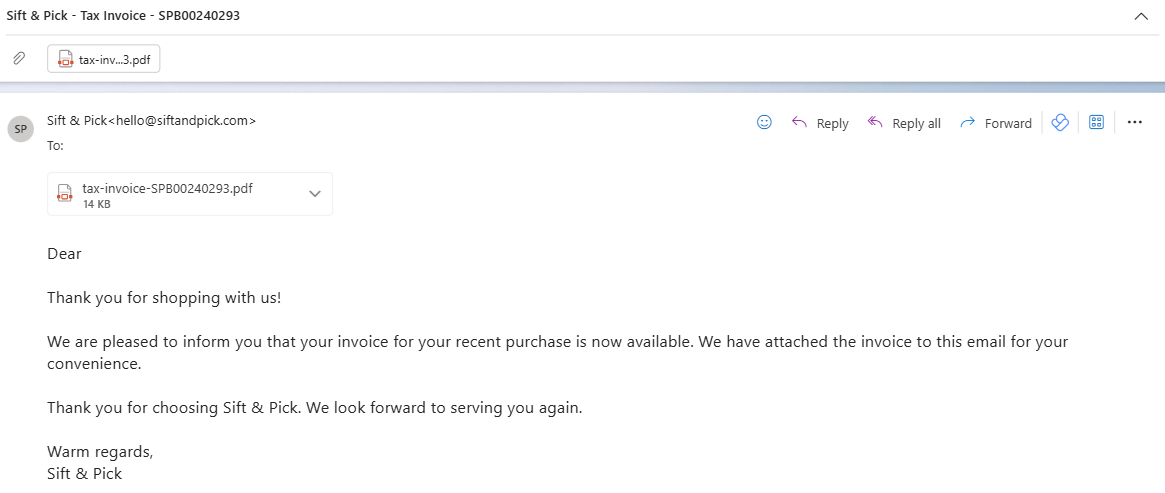Image resolution: width=1165 pixels, height=493 pixels.
Task: Open tax-invoice-SPB00240293.pdf attachment card
Action: [189, 194]
